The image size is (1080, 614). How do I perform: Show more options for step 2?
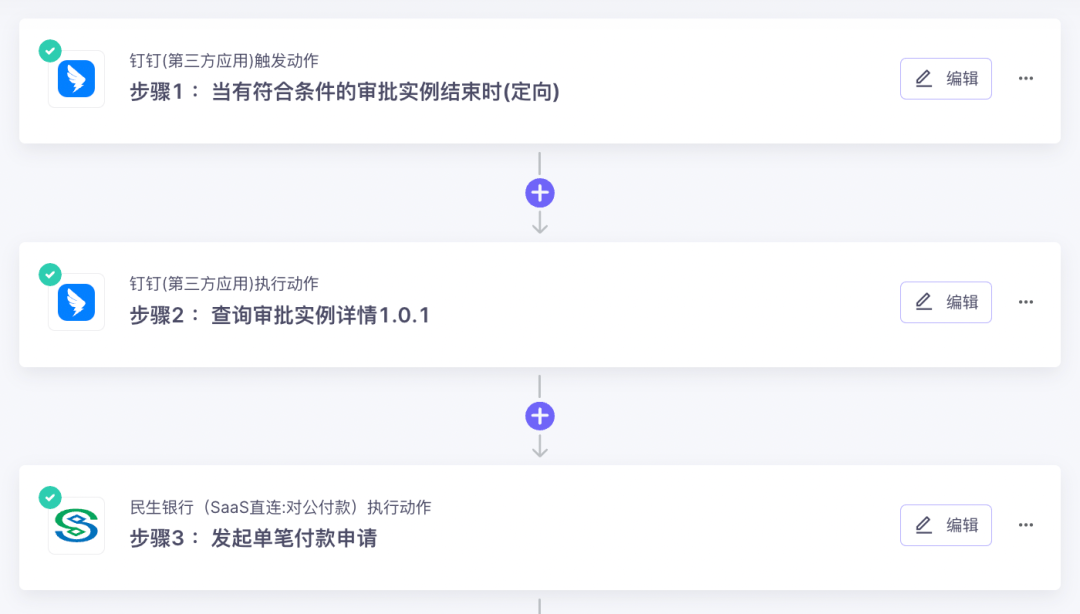(1026, 302)
